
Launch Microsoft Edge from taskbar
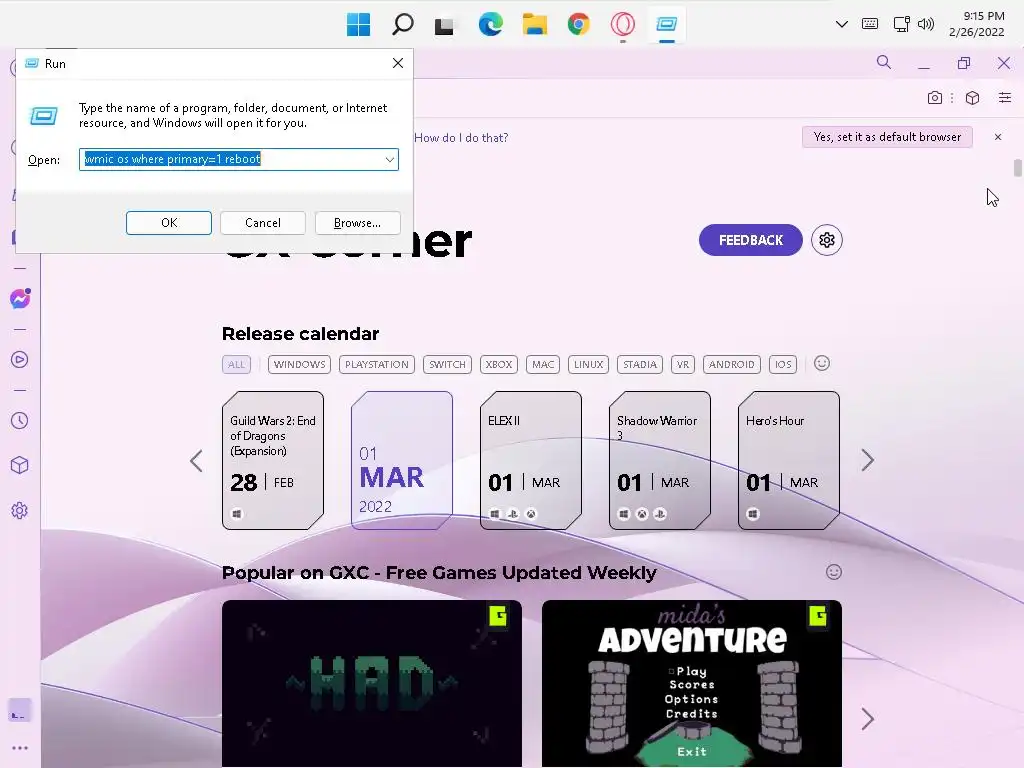point(490,25)
